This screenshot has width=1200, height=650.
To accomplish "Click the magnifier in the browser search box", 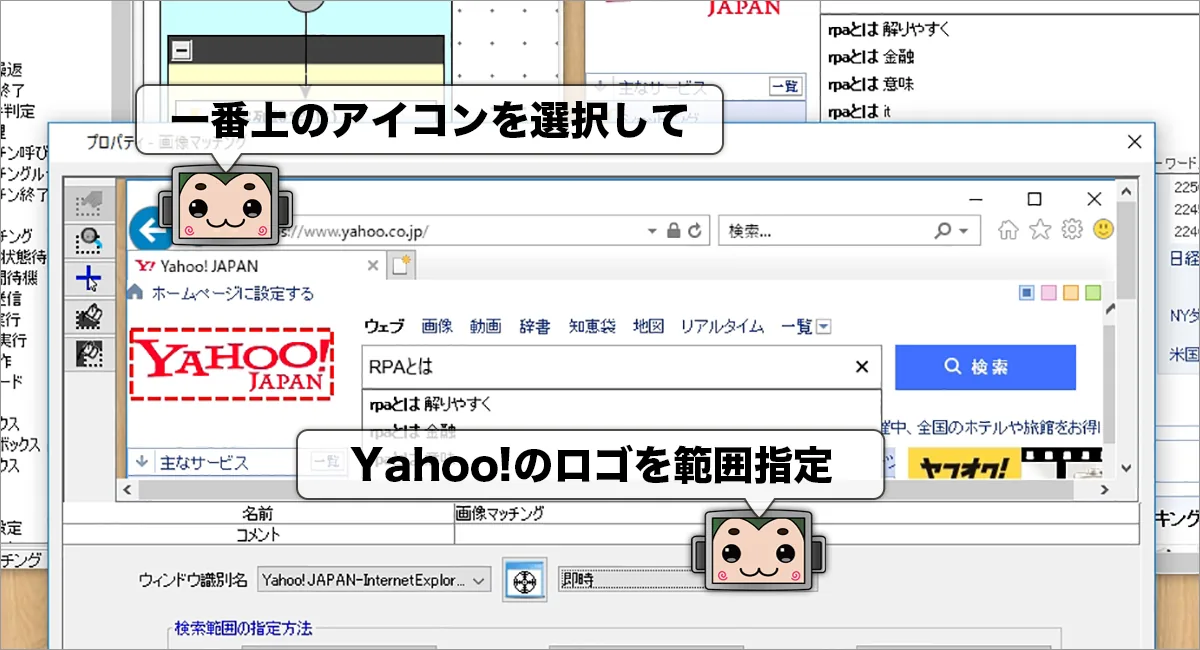I will pyautogui.click(x=943, y=230).
